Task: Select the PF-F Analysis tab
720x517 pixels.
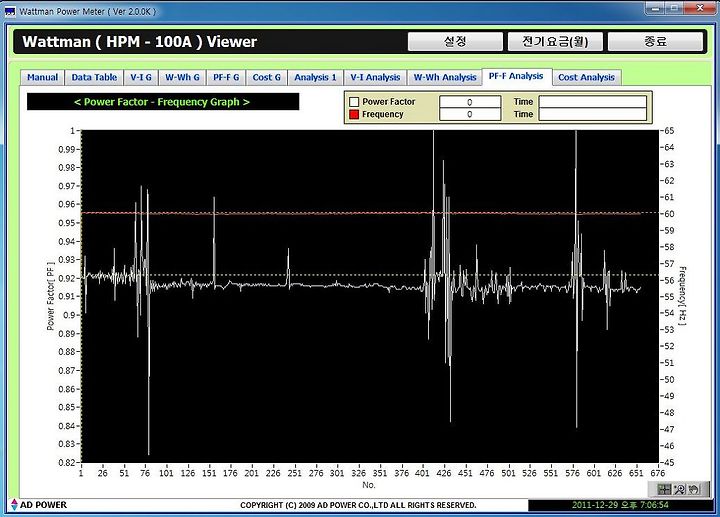Action: 516,76
